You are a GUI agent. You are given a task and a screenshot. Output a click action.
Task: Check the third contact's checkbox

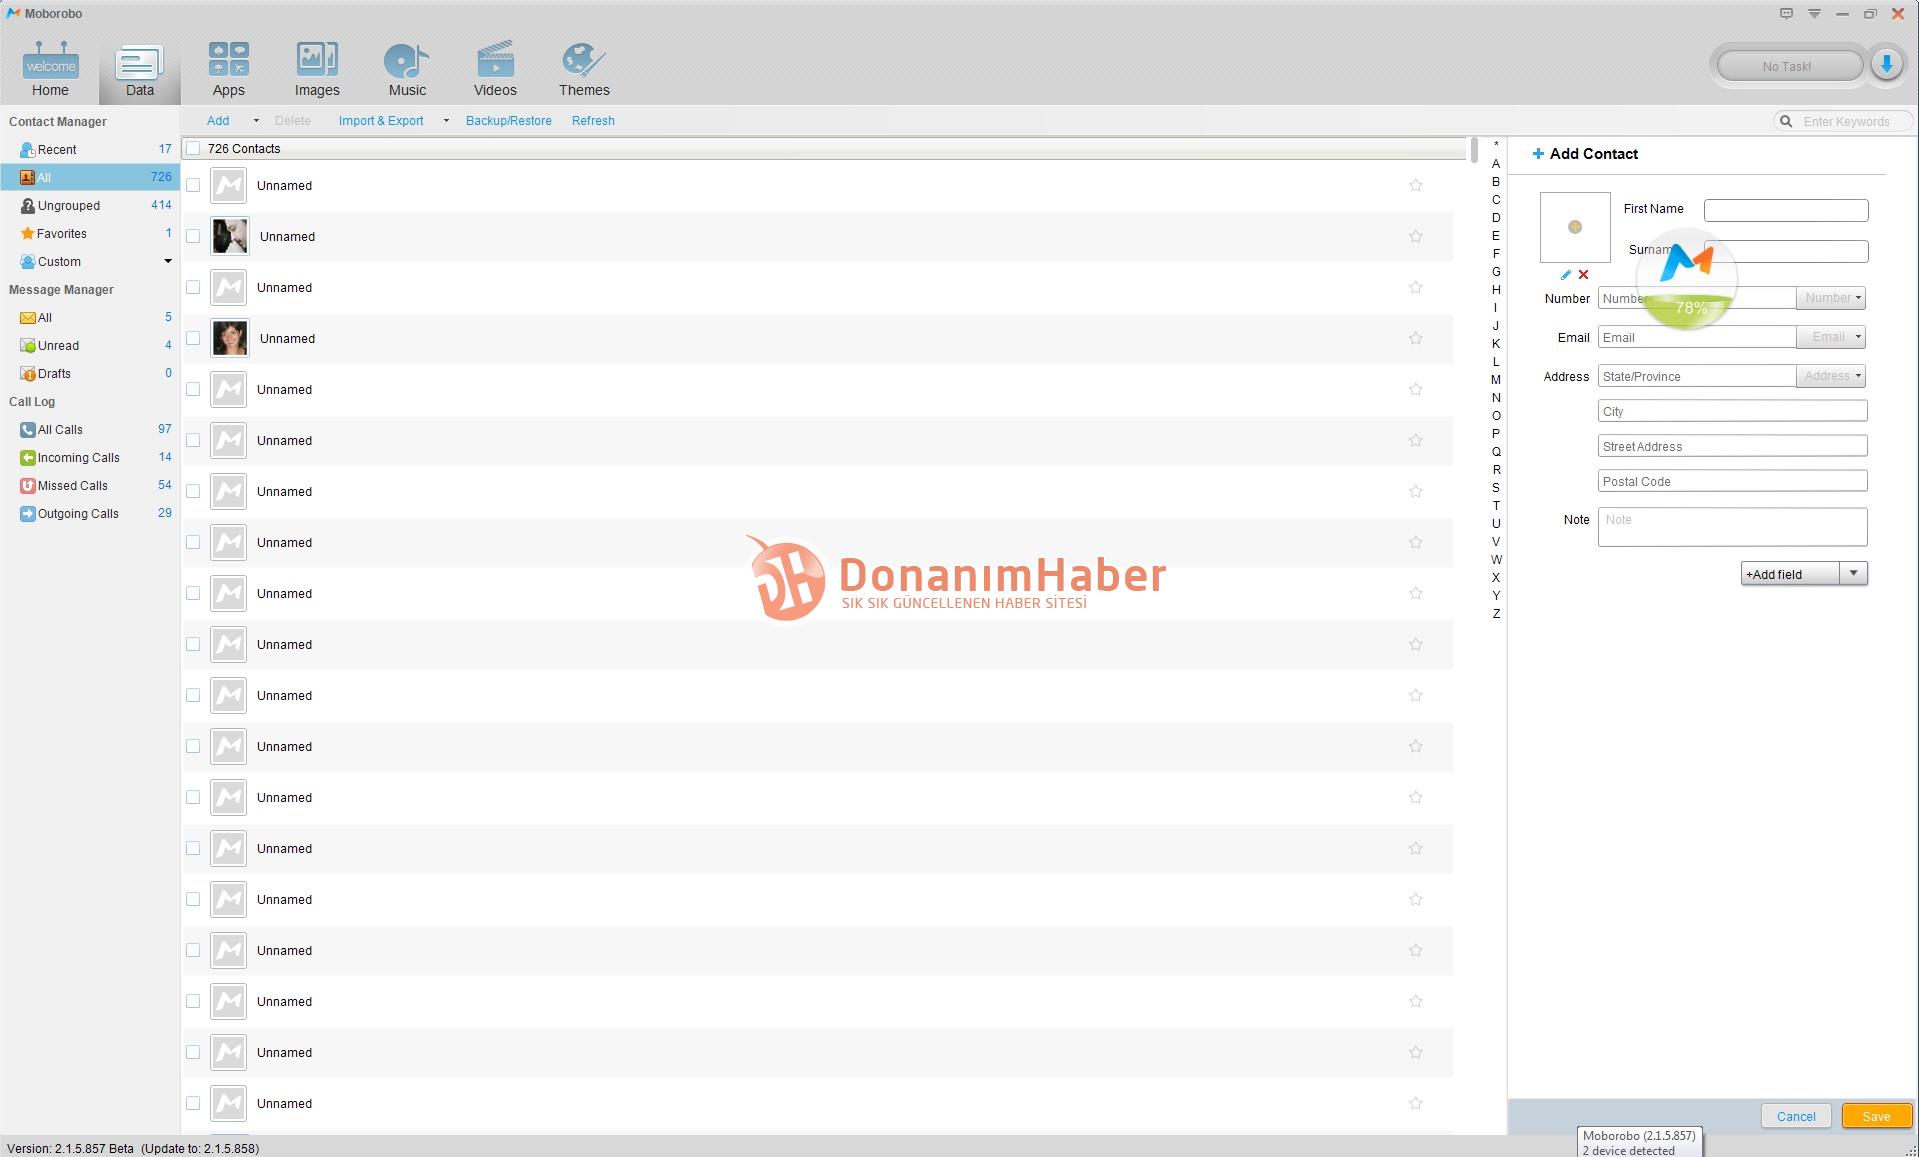click(x=193, y=287)
